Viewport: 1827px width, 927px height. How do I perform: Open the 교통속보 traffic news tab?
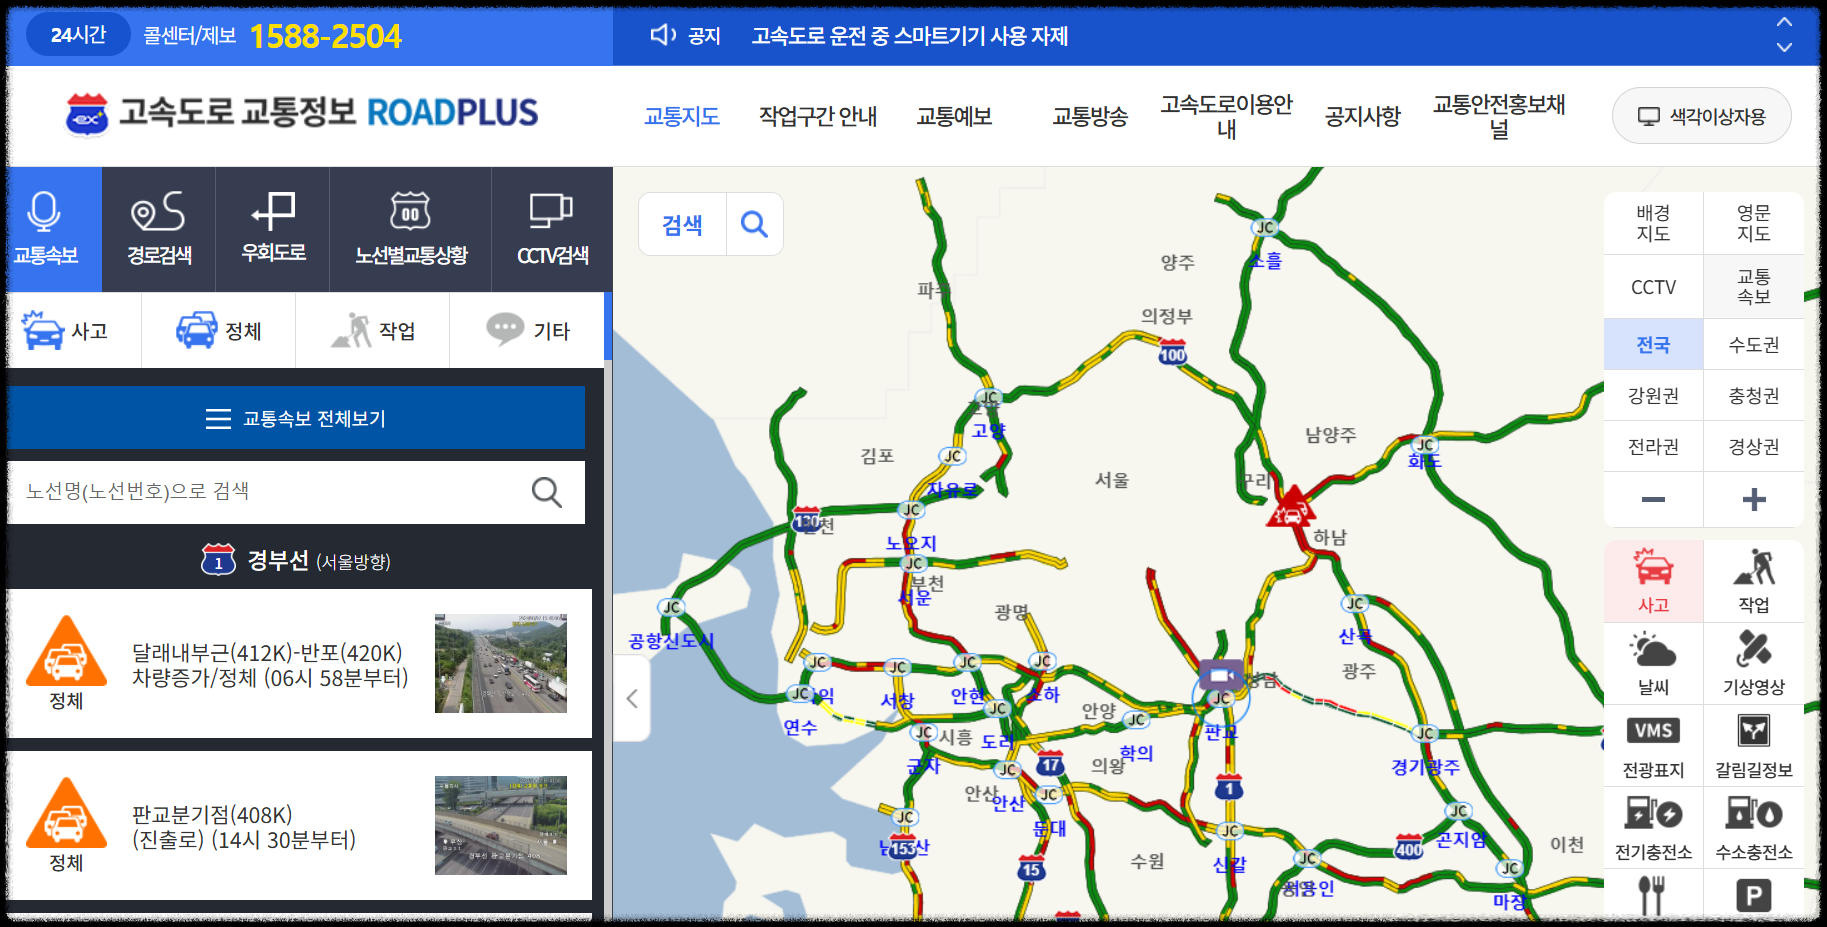[54, 229]
